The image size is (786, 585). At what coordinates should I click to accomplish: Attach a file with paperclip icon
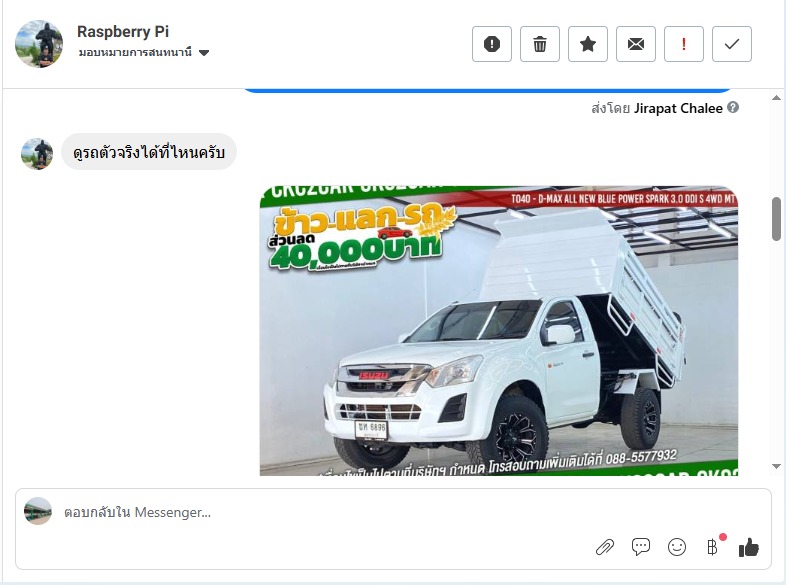point(605,547)
